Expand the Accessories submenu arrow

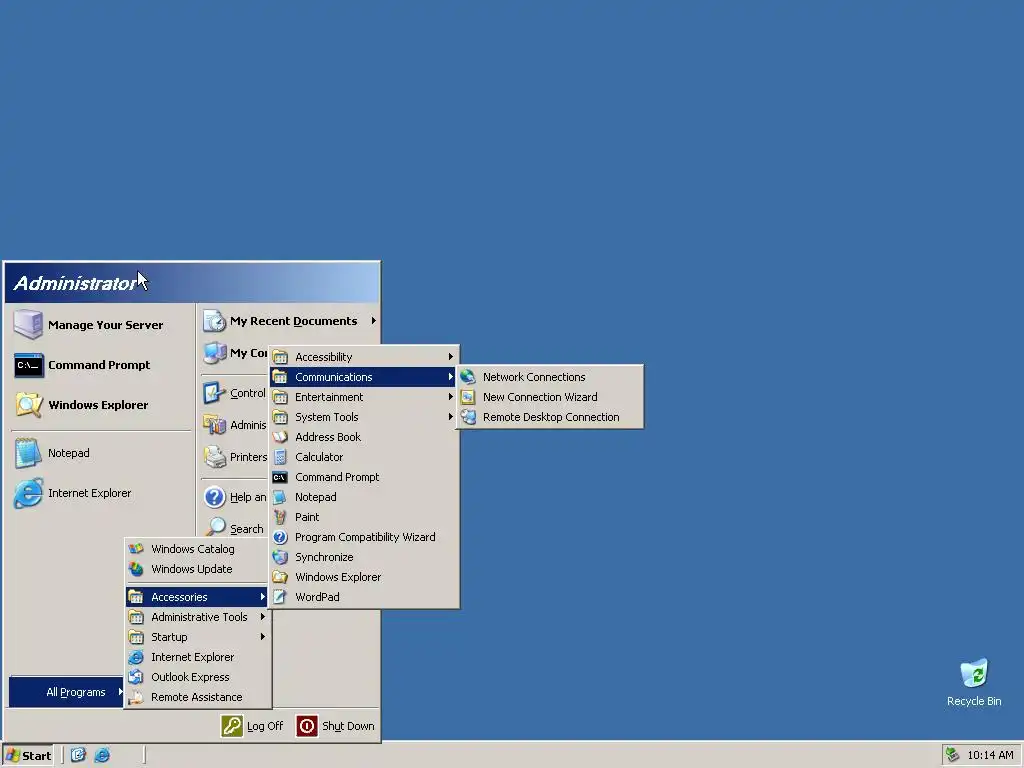(x=263, y=597)
